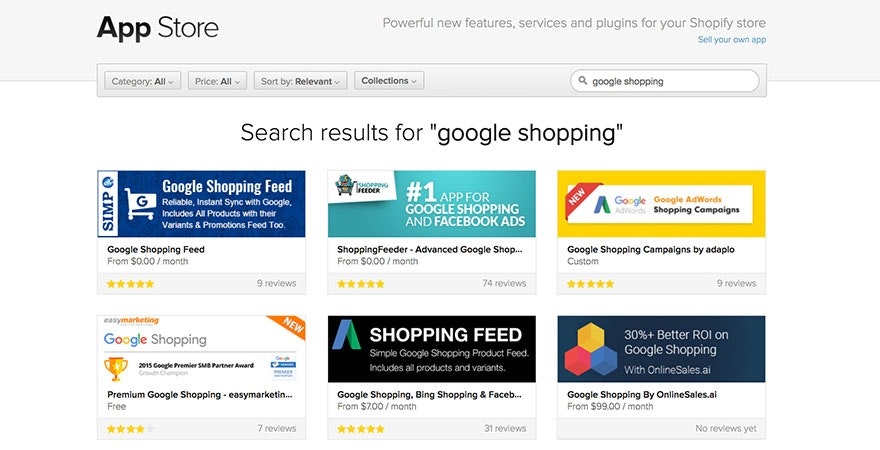Open easymarketing Google Shopping banner
Screen dimensions: 880x450
(201, 349)
